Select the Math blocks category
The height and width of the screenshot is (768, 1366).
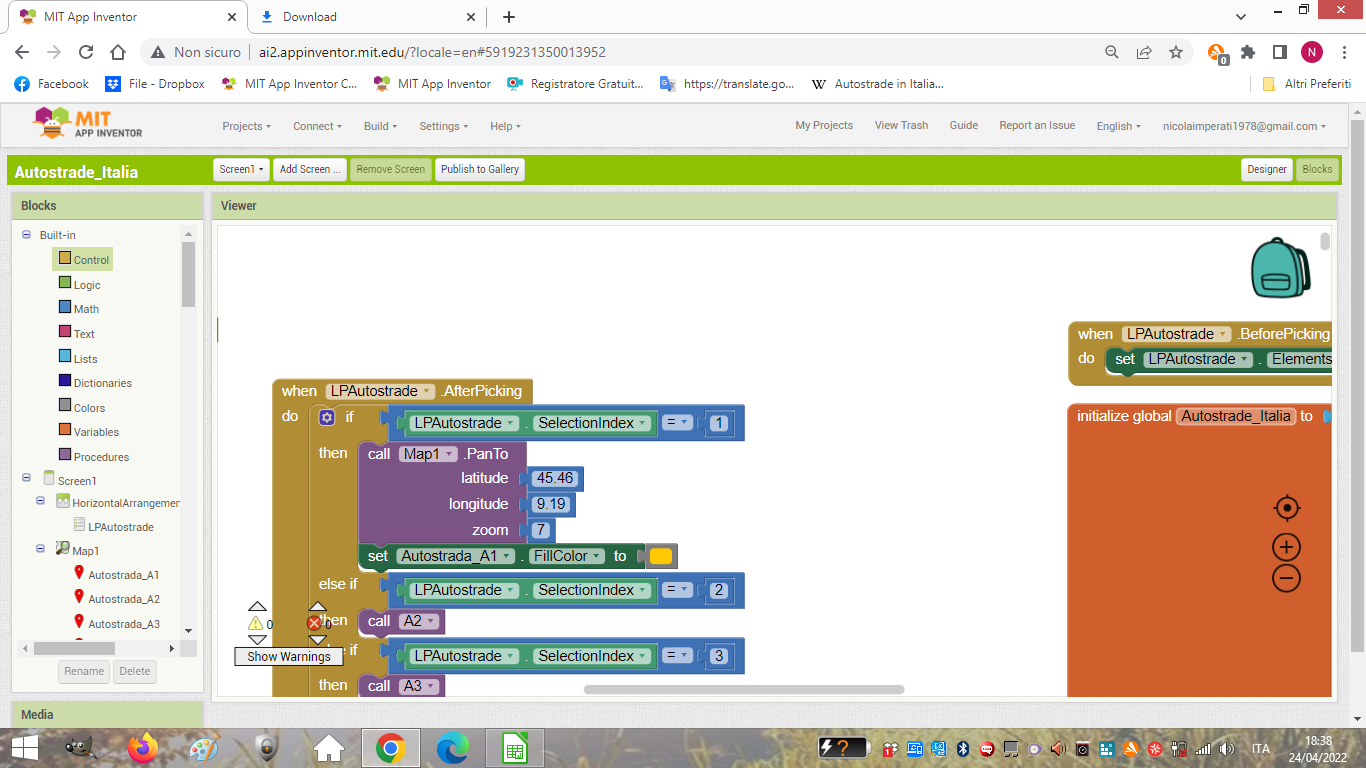click(79, 309)
